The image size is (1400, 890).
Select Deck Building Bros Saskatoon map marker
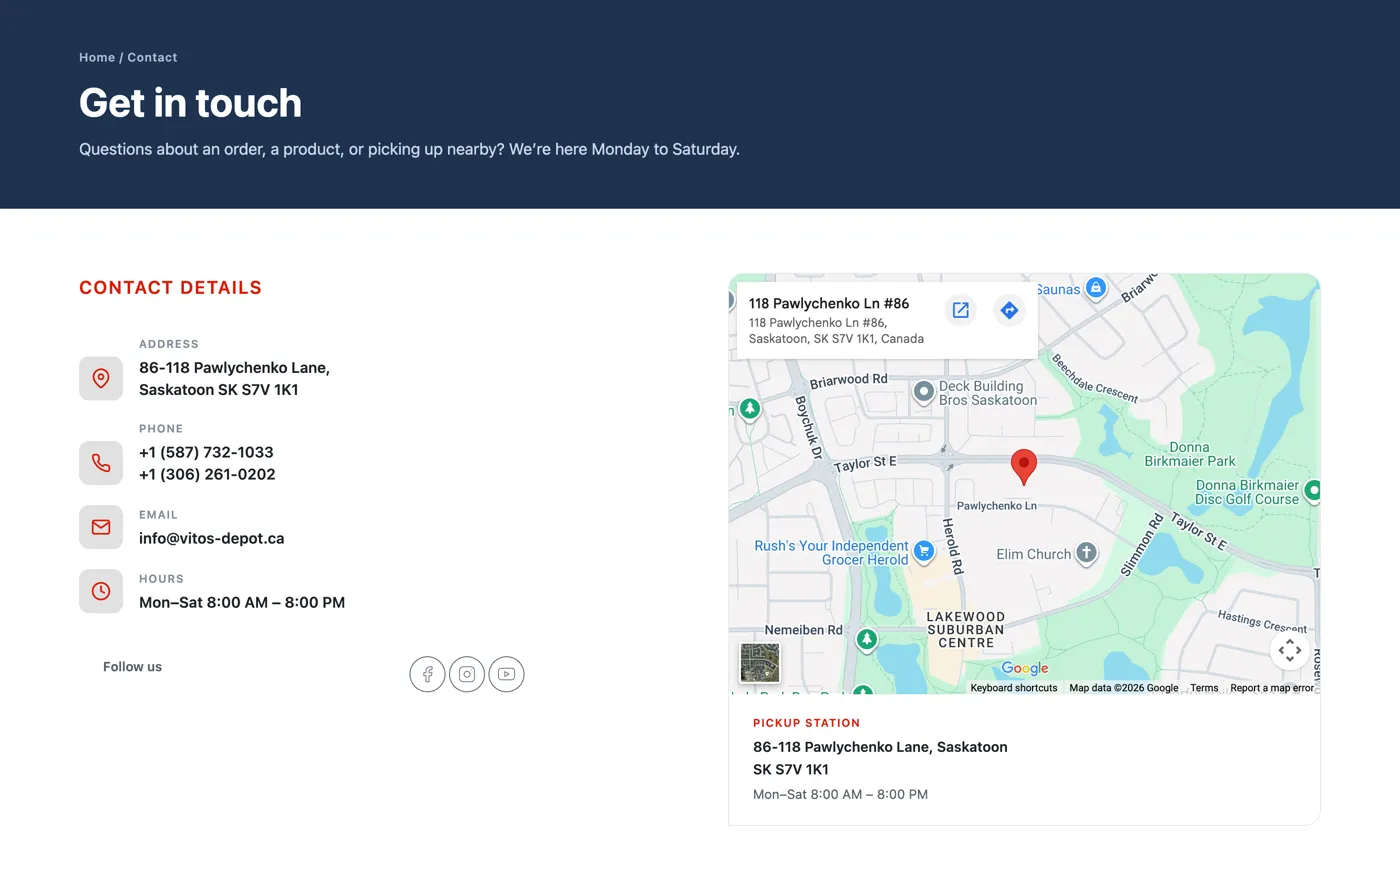pos(924,391)
